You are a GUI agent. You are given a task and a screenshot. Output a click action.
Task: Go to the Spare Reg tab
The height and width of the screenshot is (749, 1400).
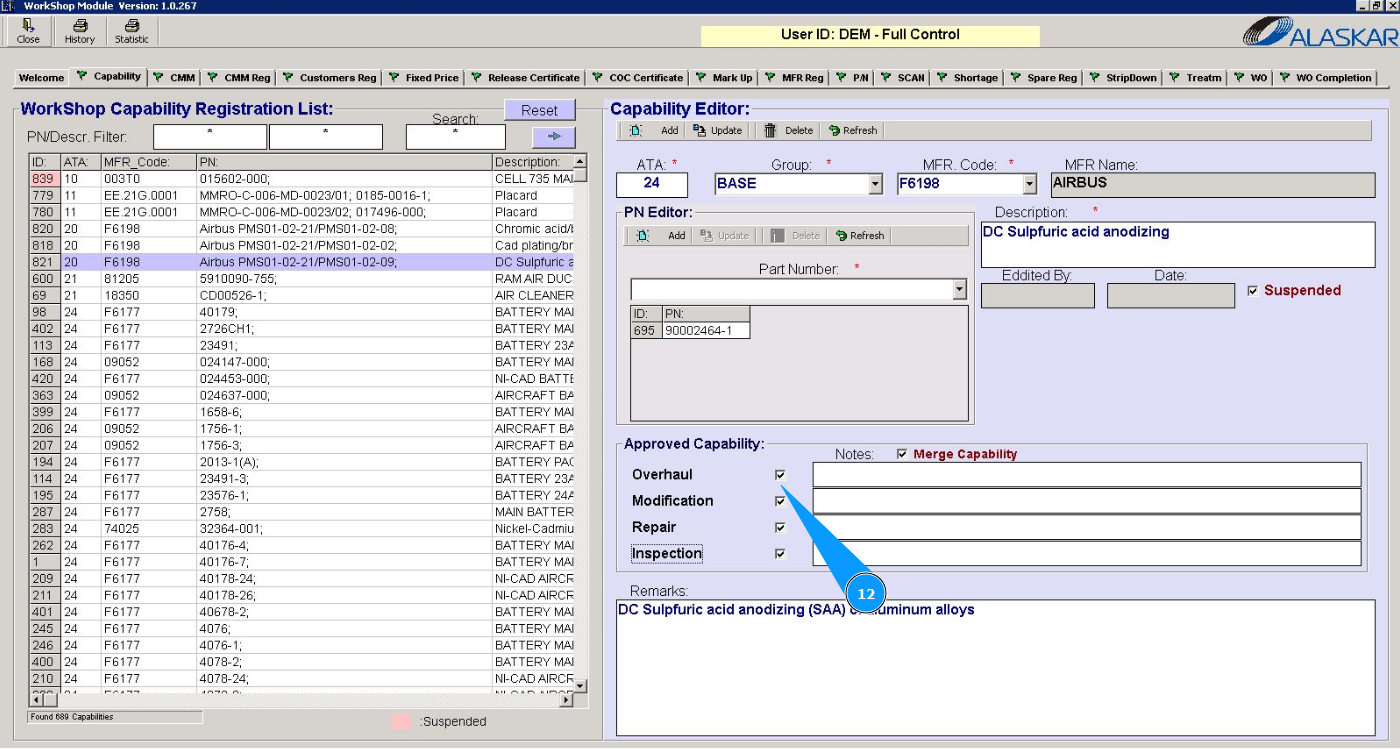pyautogui.click(x=1045, y=77)
